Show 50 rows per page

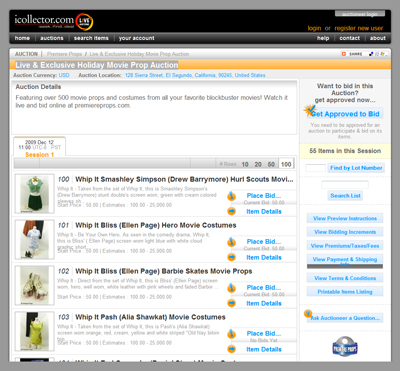[x=271, y=164]
